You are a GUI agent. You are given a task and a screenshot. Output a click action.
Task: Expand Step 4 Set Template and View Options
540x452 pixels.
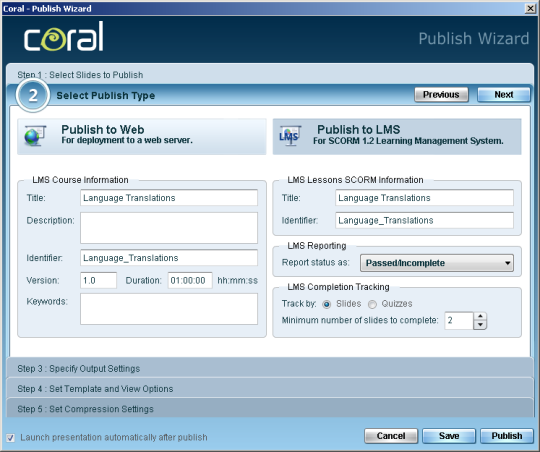point(270,388)
